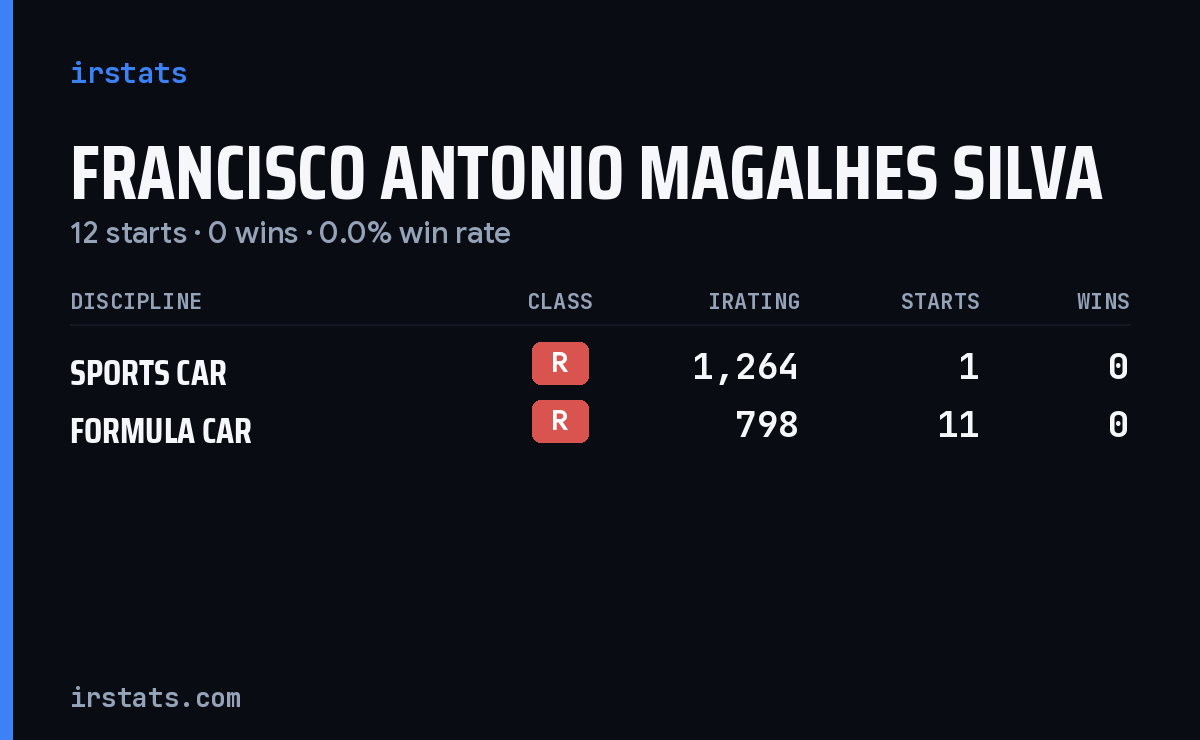Click the Sports Car starts value 1
1200x740 pixels.
968,367
